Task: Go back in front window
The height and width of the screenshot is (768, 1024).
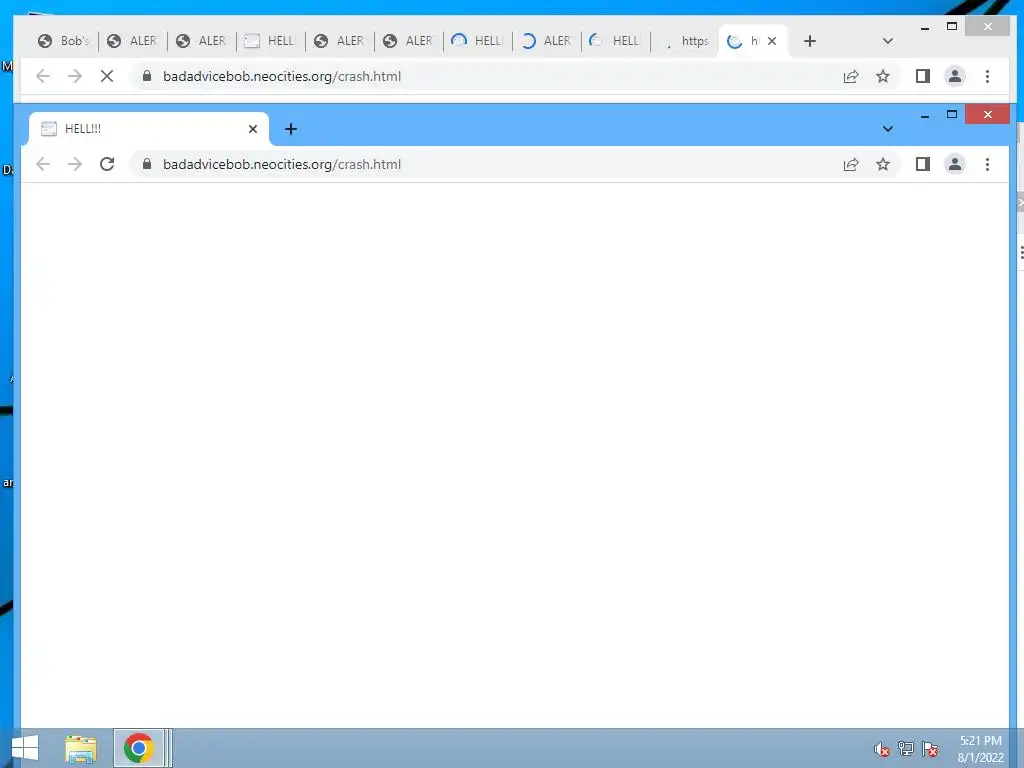Action: pyautogui.click(x=43, y=164)
